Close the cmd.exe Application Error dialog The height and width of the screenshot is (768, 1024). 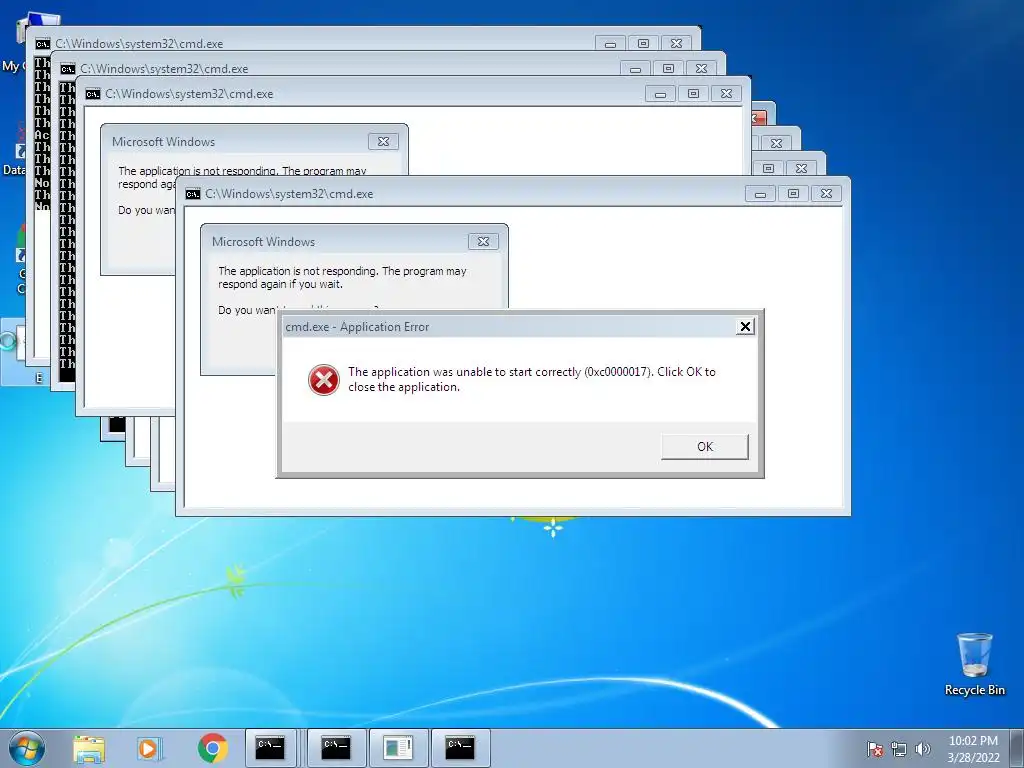tap(745, 327)
